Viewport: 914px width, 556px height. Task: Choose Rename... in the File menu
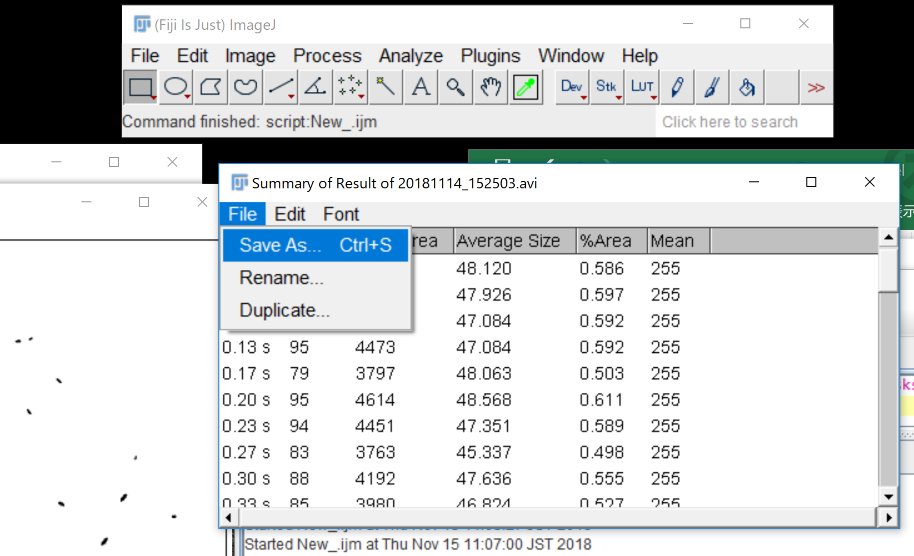[315, 278]
